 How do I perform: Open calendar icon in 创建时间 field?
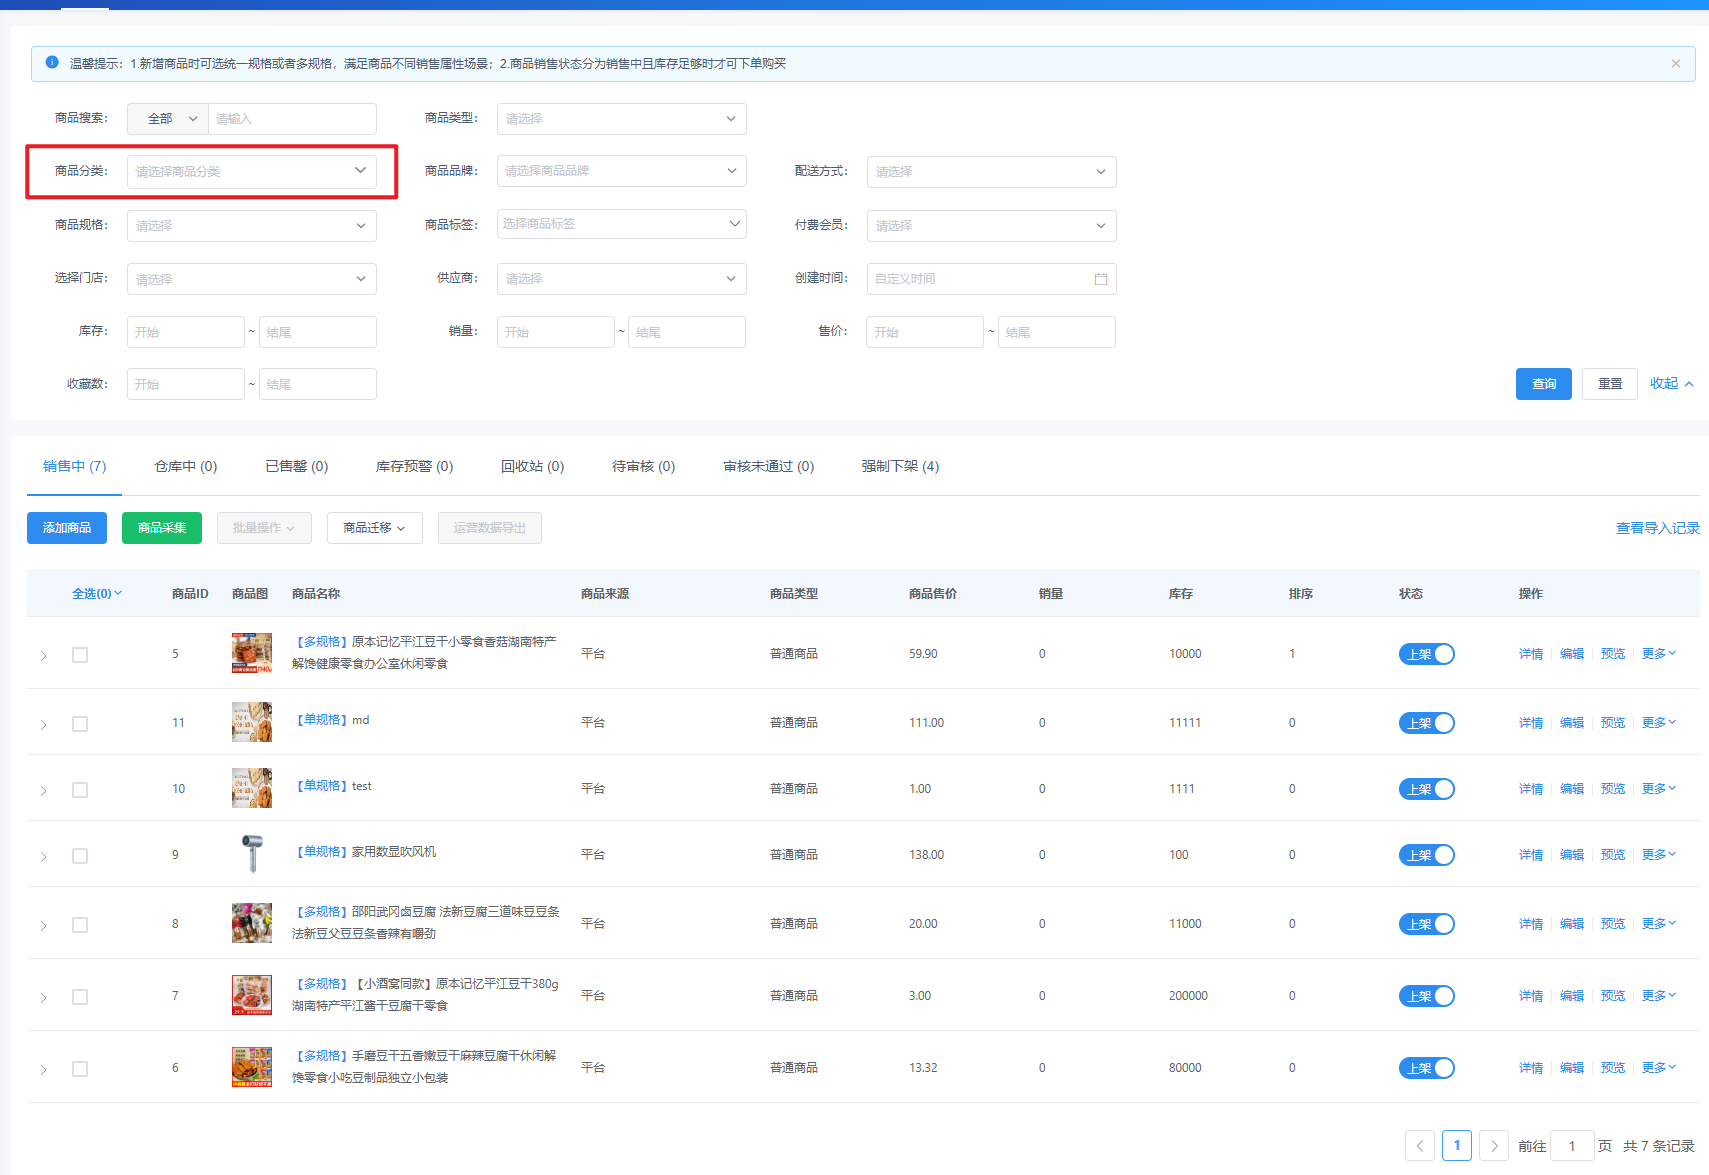[x=1100, y=279]
